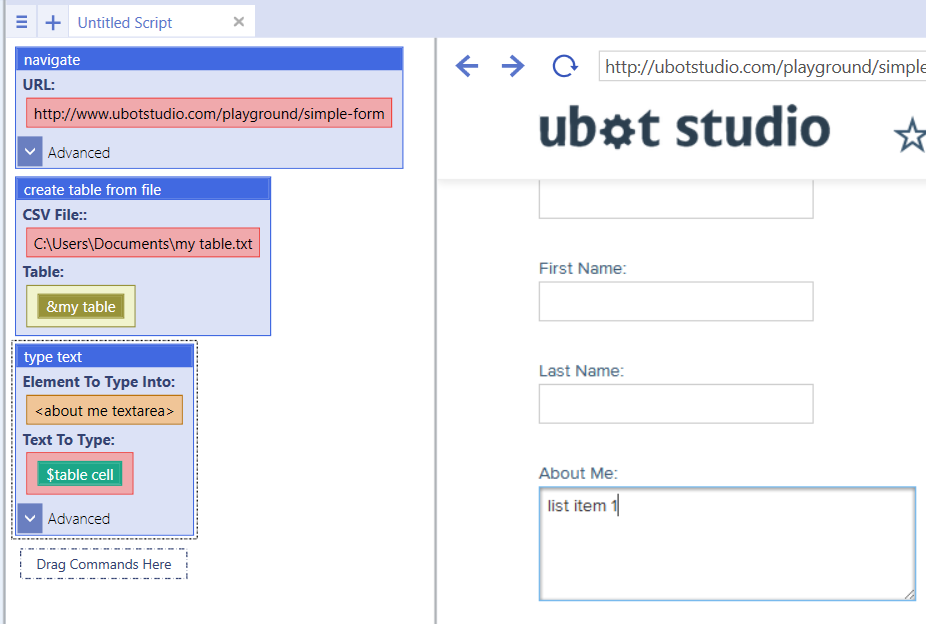Viewport: 926px width, 624px height.
Task: Edit the CSV File path field
Action: coord(143,243)
